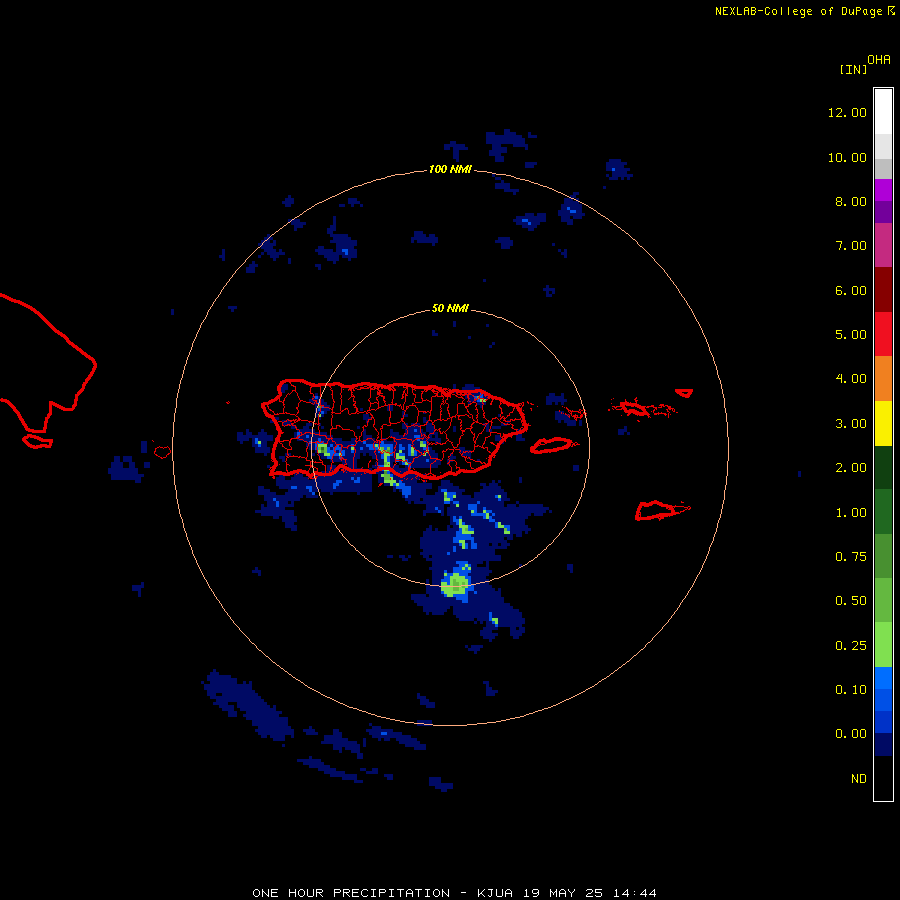Screen dimensions: 900x900
Task: Click the green rain cell on the 50 NMI ring
Action: point(456,584)
